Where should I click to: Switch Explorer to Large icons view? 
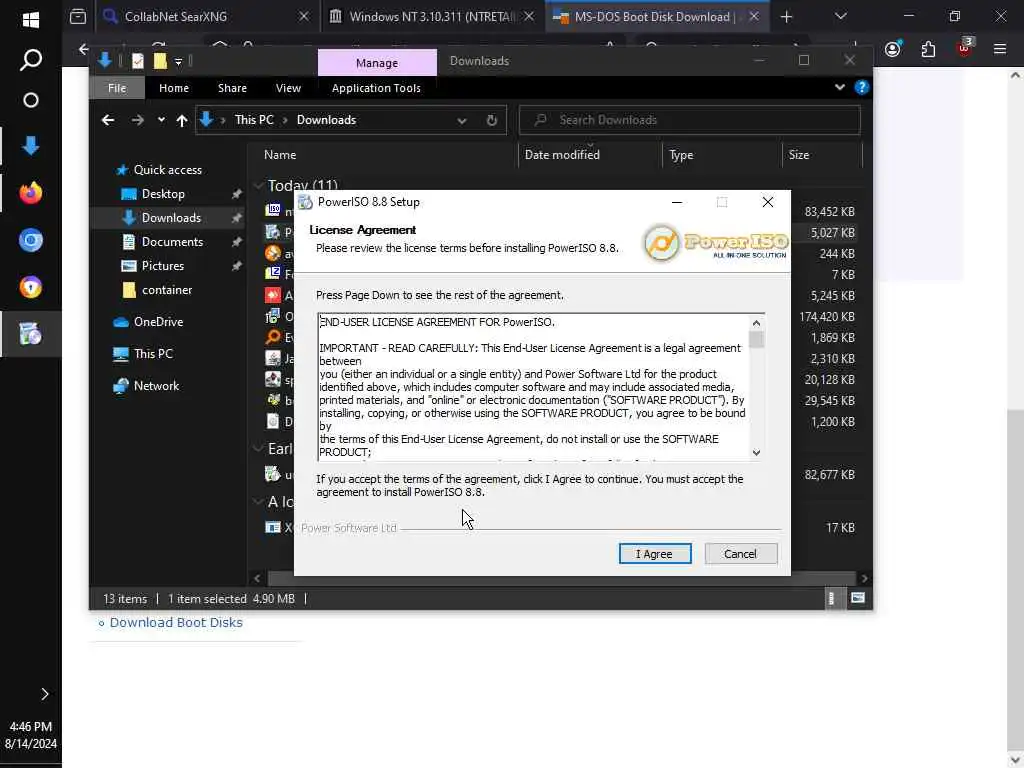pyautogui.click(x=857, y=598)
